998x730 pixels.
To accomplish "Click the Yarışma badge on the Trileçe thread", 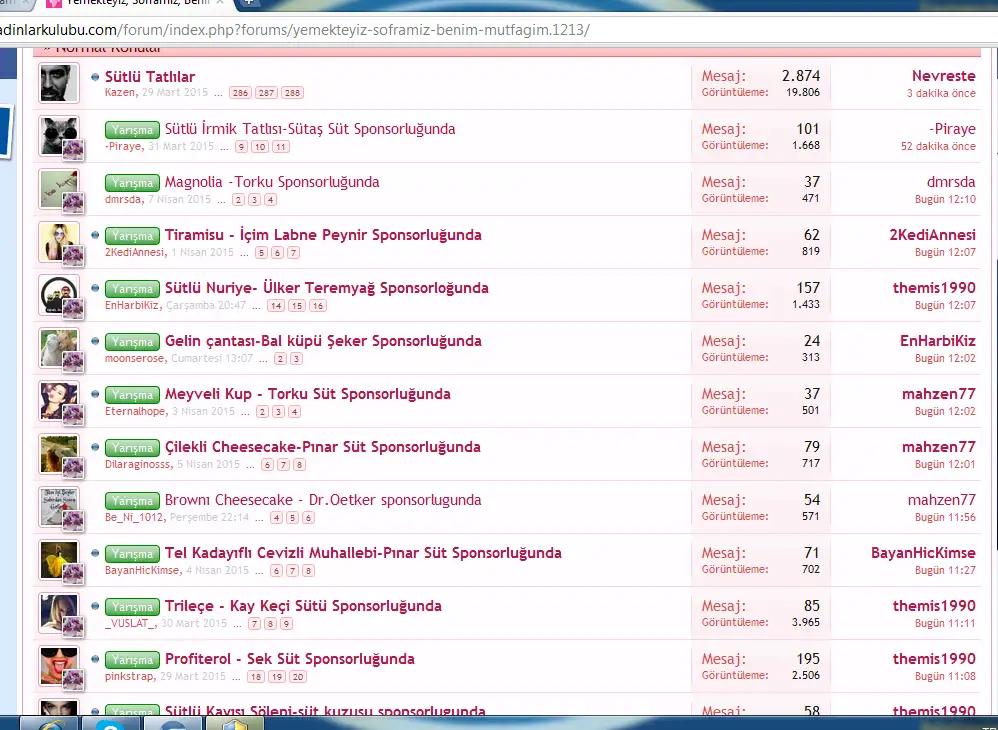I will (132, 607).
